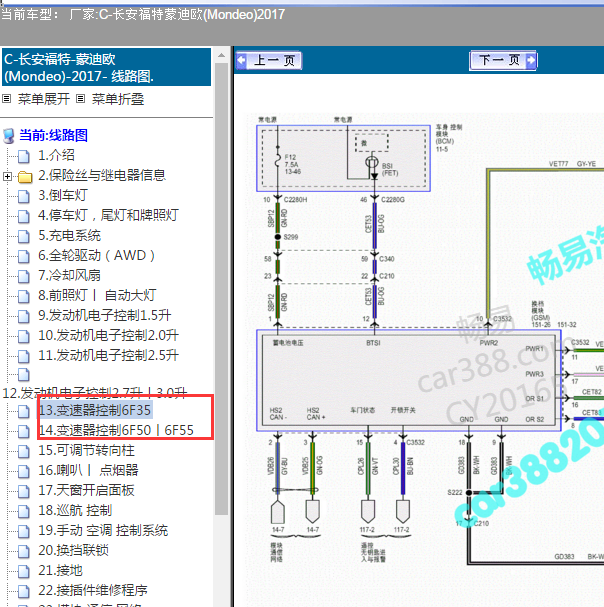Click page icon beside 18.巡航 控制
This screenshot has width=604, height=607.
(x=24, y=512)
